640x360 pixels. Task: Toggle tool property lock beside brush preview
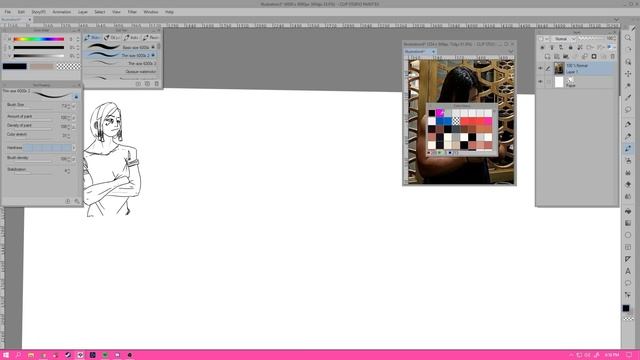click(76, 96)
